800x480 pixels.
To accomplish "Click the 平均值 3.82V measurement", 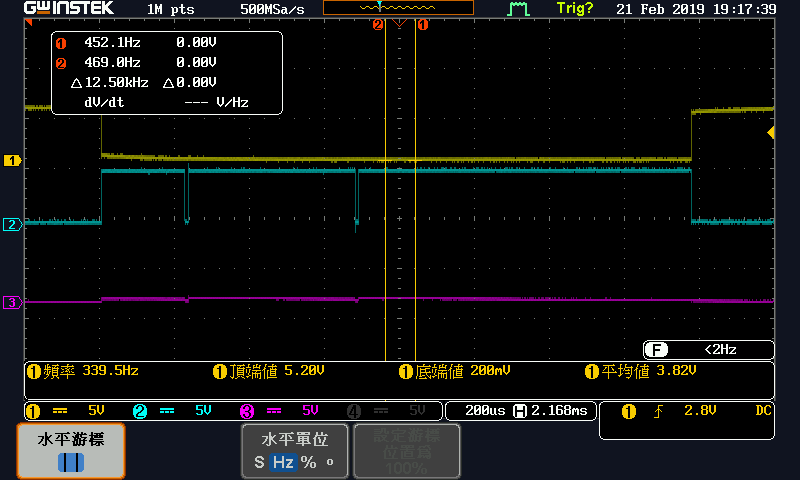I will (x=640, y=371).
